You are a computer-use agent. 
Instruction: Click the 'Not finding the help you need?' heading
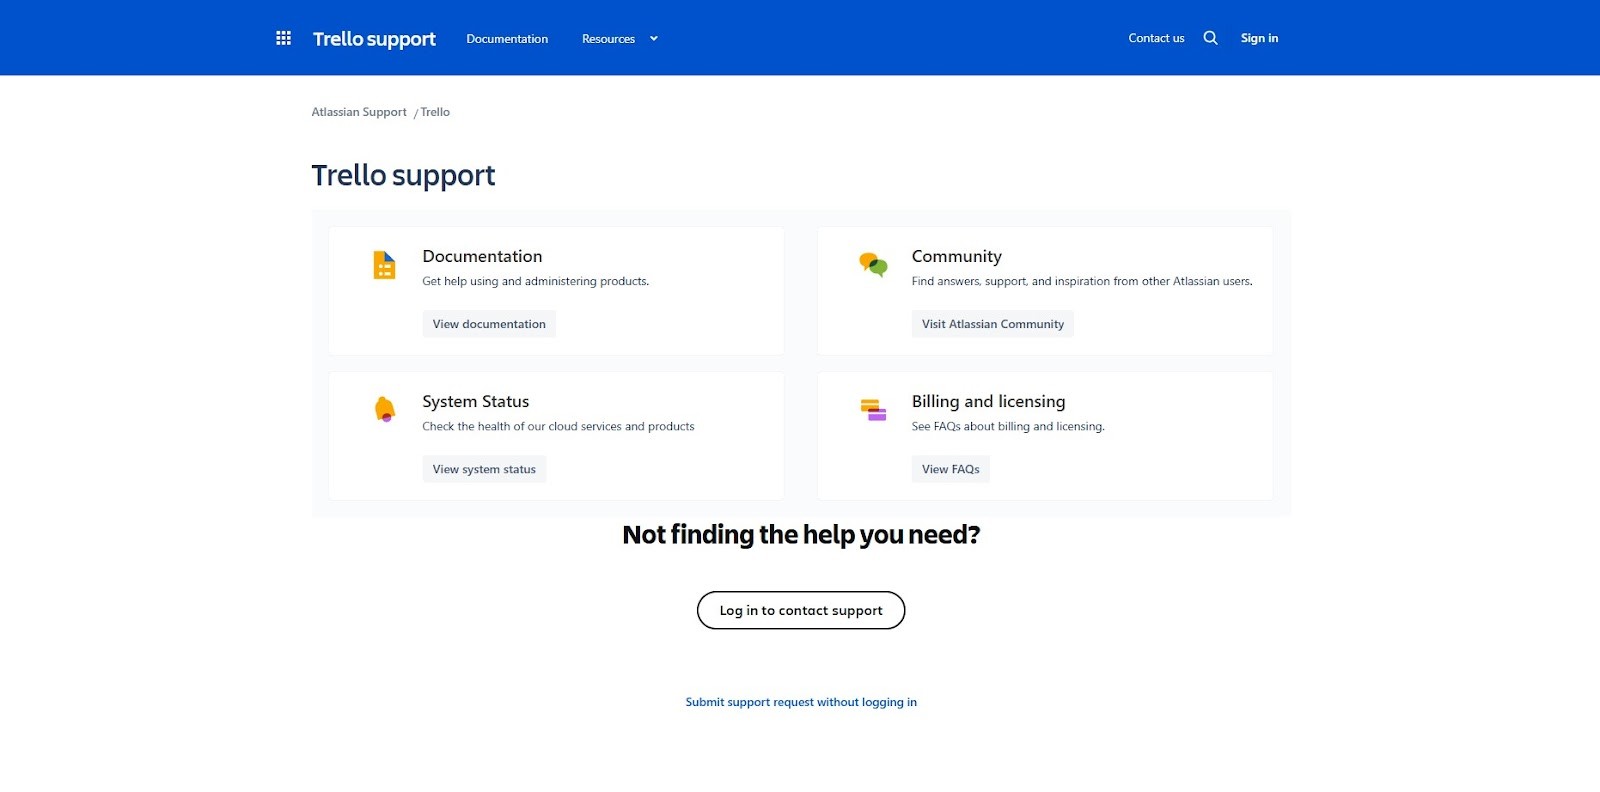coord(801,535)
